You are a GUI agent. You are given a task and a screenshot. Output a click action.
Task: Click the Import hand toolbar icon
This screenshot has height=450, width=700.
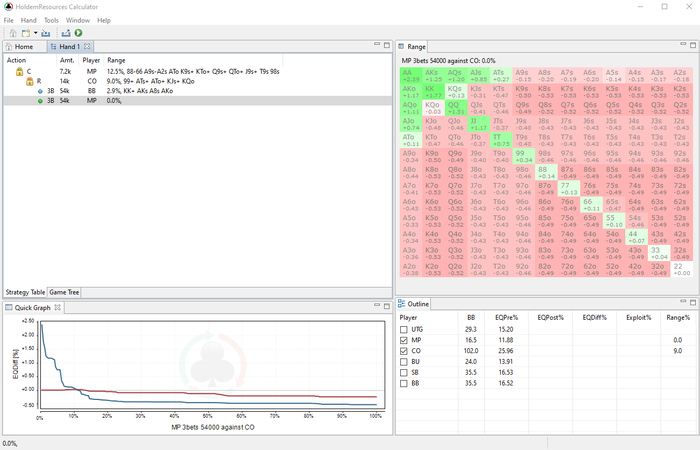[46, 33]
